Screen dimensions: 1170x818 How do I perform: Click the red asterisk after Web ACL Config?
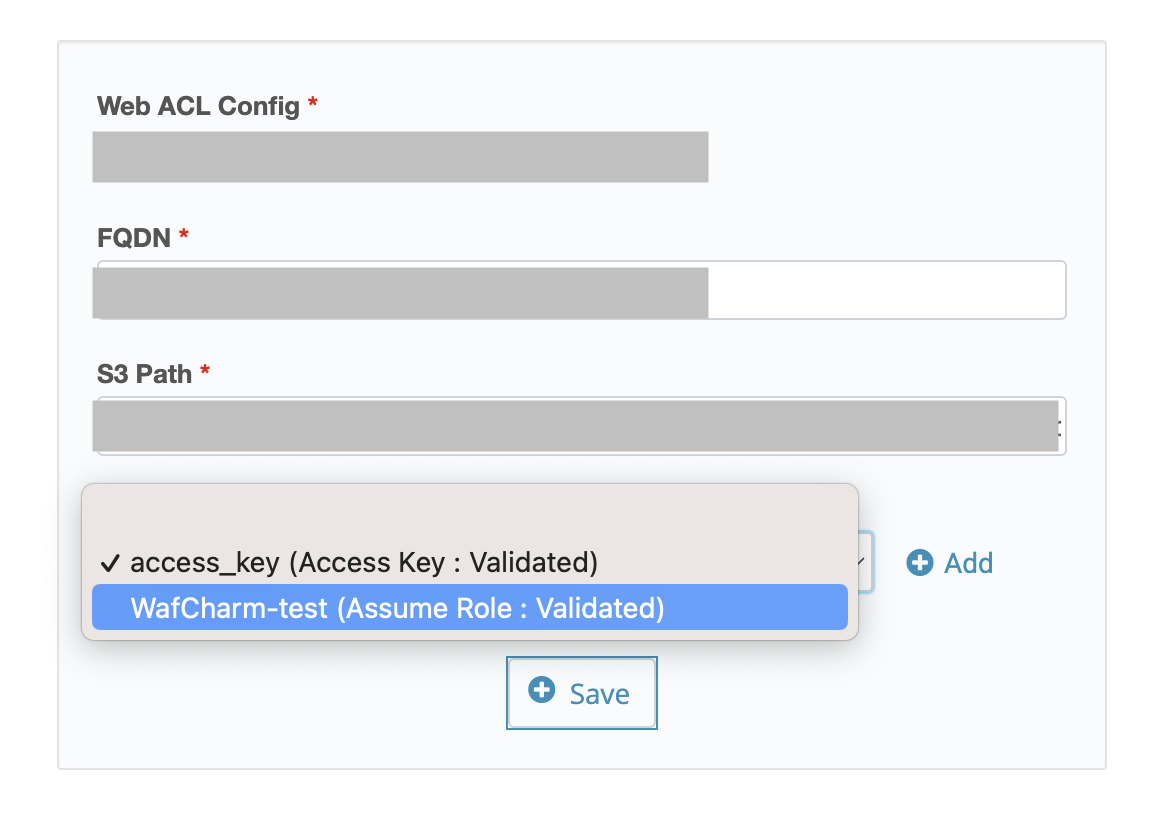pos(313,102)
